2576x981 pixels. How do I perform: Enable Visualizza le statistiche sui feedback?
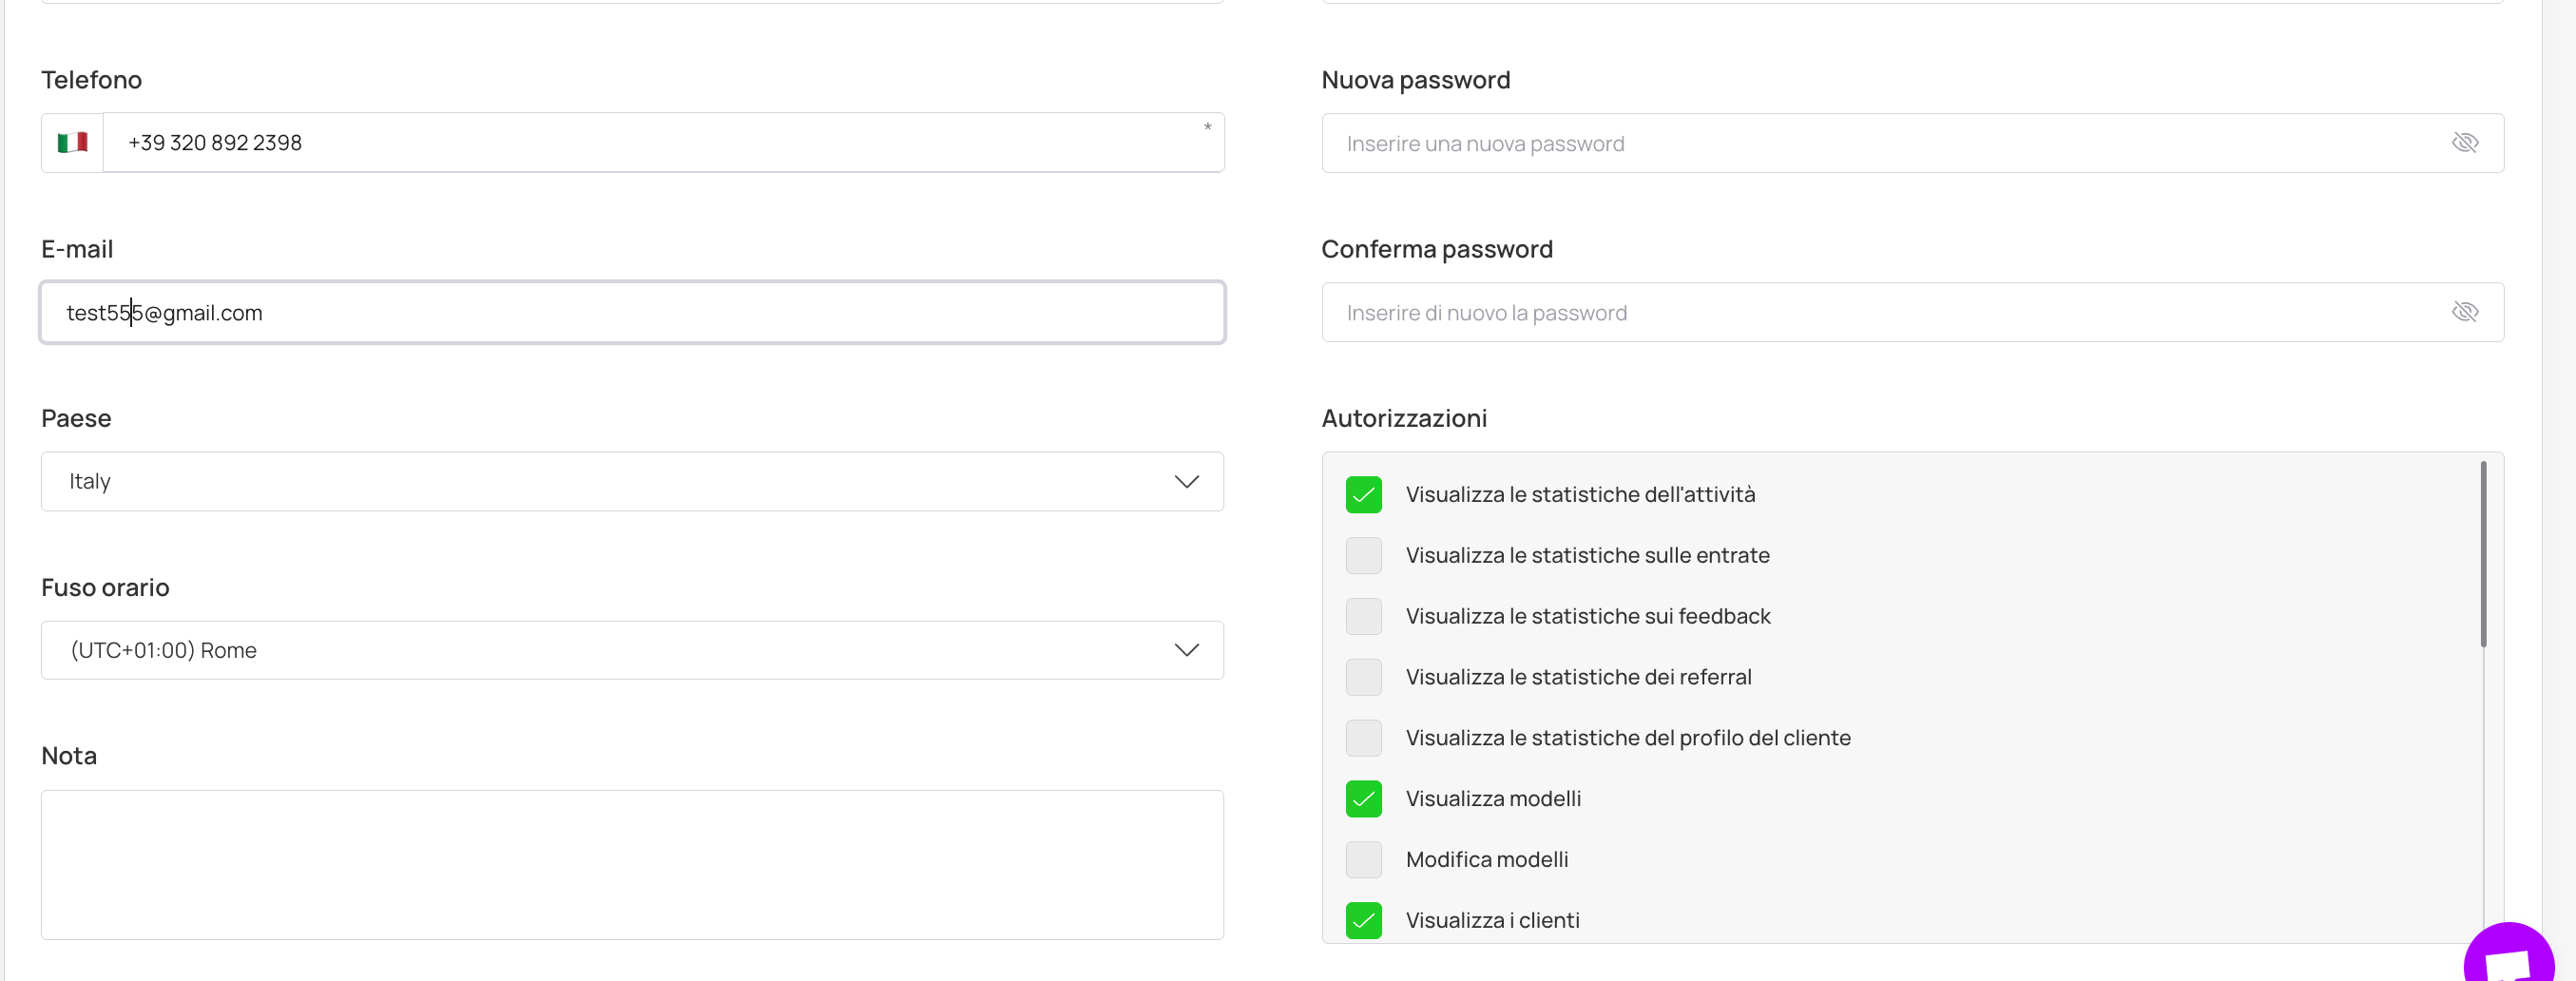[x=1363, y=617]
